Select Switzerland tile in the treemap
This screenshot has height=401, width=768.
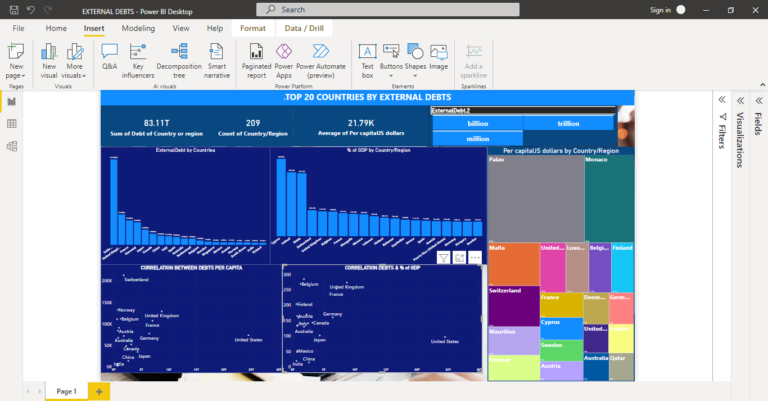pyautogui.click(x=514, y=307)
